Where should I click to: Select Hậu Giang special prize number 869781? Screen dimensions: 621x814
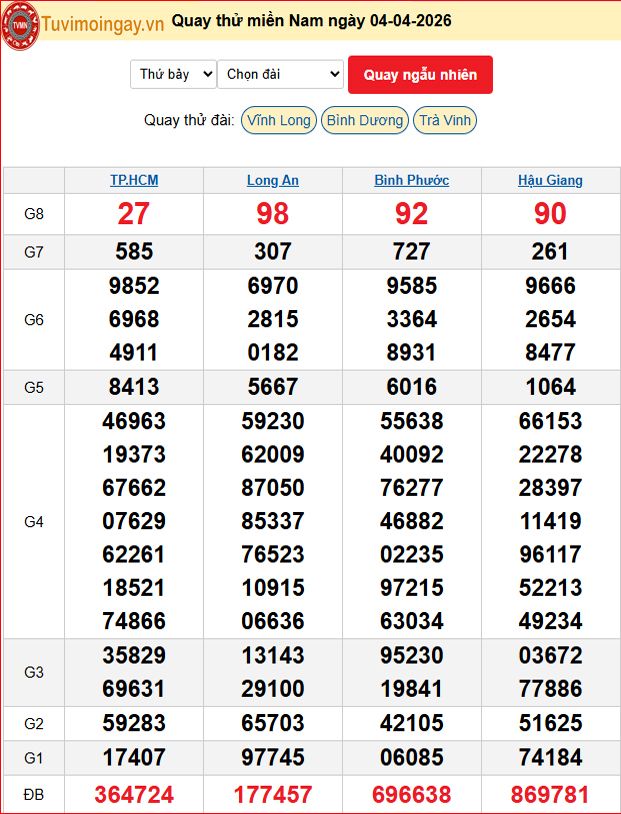tap(550, 795)
